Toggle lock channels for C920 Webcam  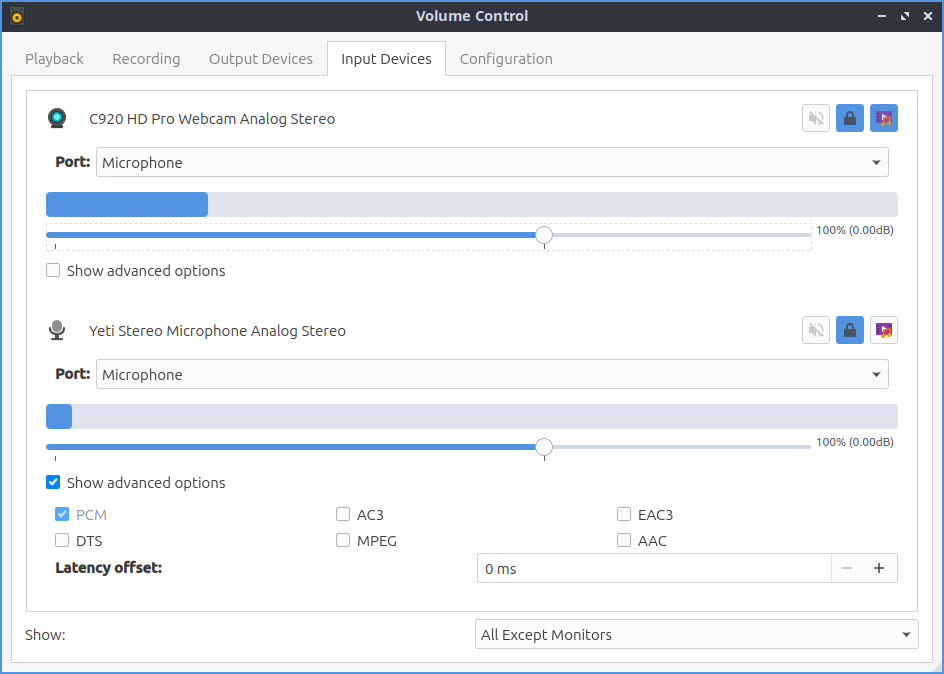(849, 118)
